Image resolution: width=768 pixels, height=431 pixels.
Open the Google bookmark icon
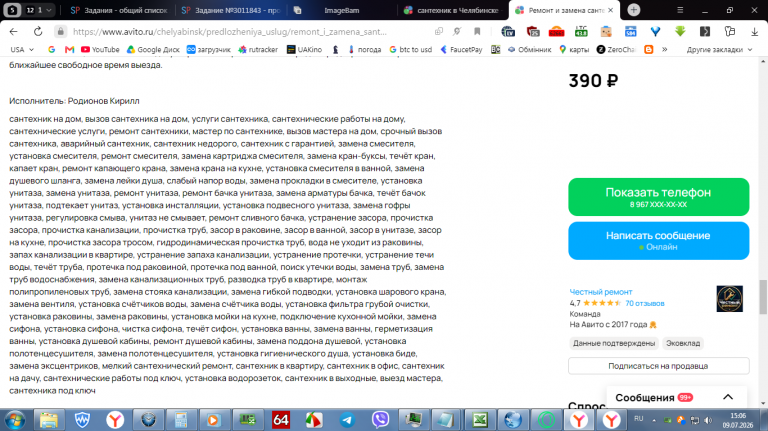click(x=51, y=49)
